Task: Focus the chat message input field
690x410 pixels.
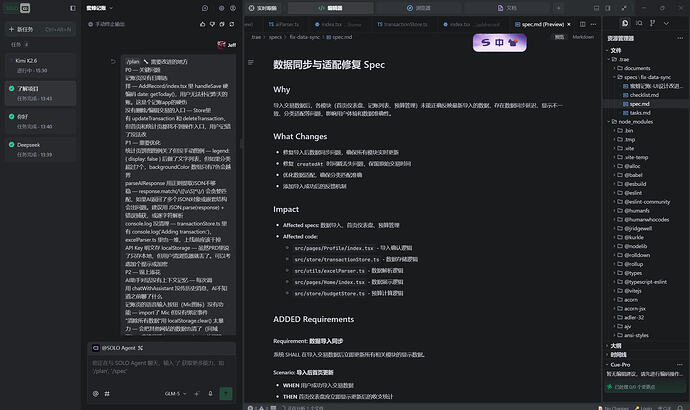Action: [x=161, y=367]
